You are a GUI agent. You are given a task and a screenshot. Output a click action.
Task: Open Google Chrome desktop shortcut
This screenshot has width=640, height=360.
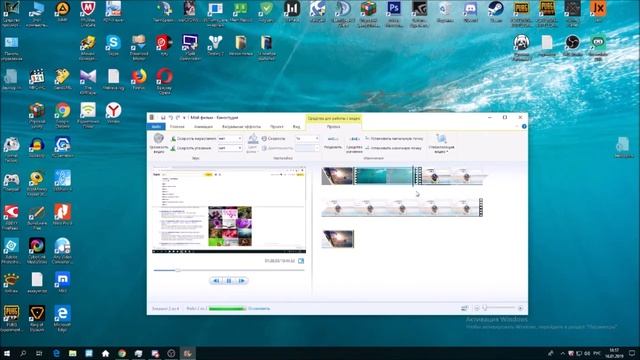click(x=62, y=116)
